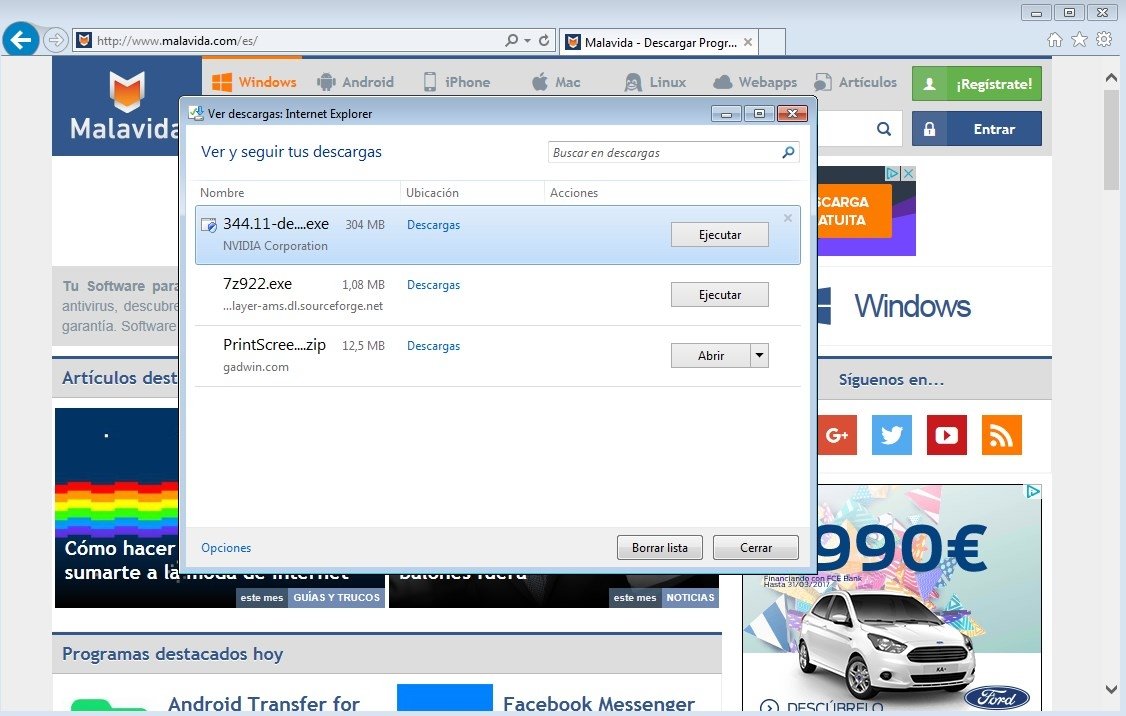The image size is (1126, 716).
Task: Run the 344.11 NVIDIA download with Ejecutar
Action: point(720,235)
